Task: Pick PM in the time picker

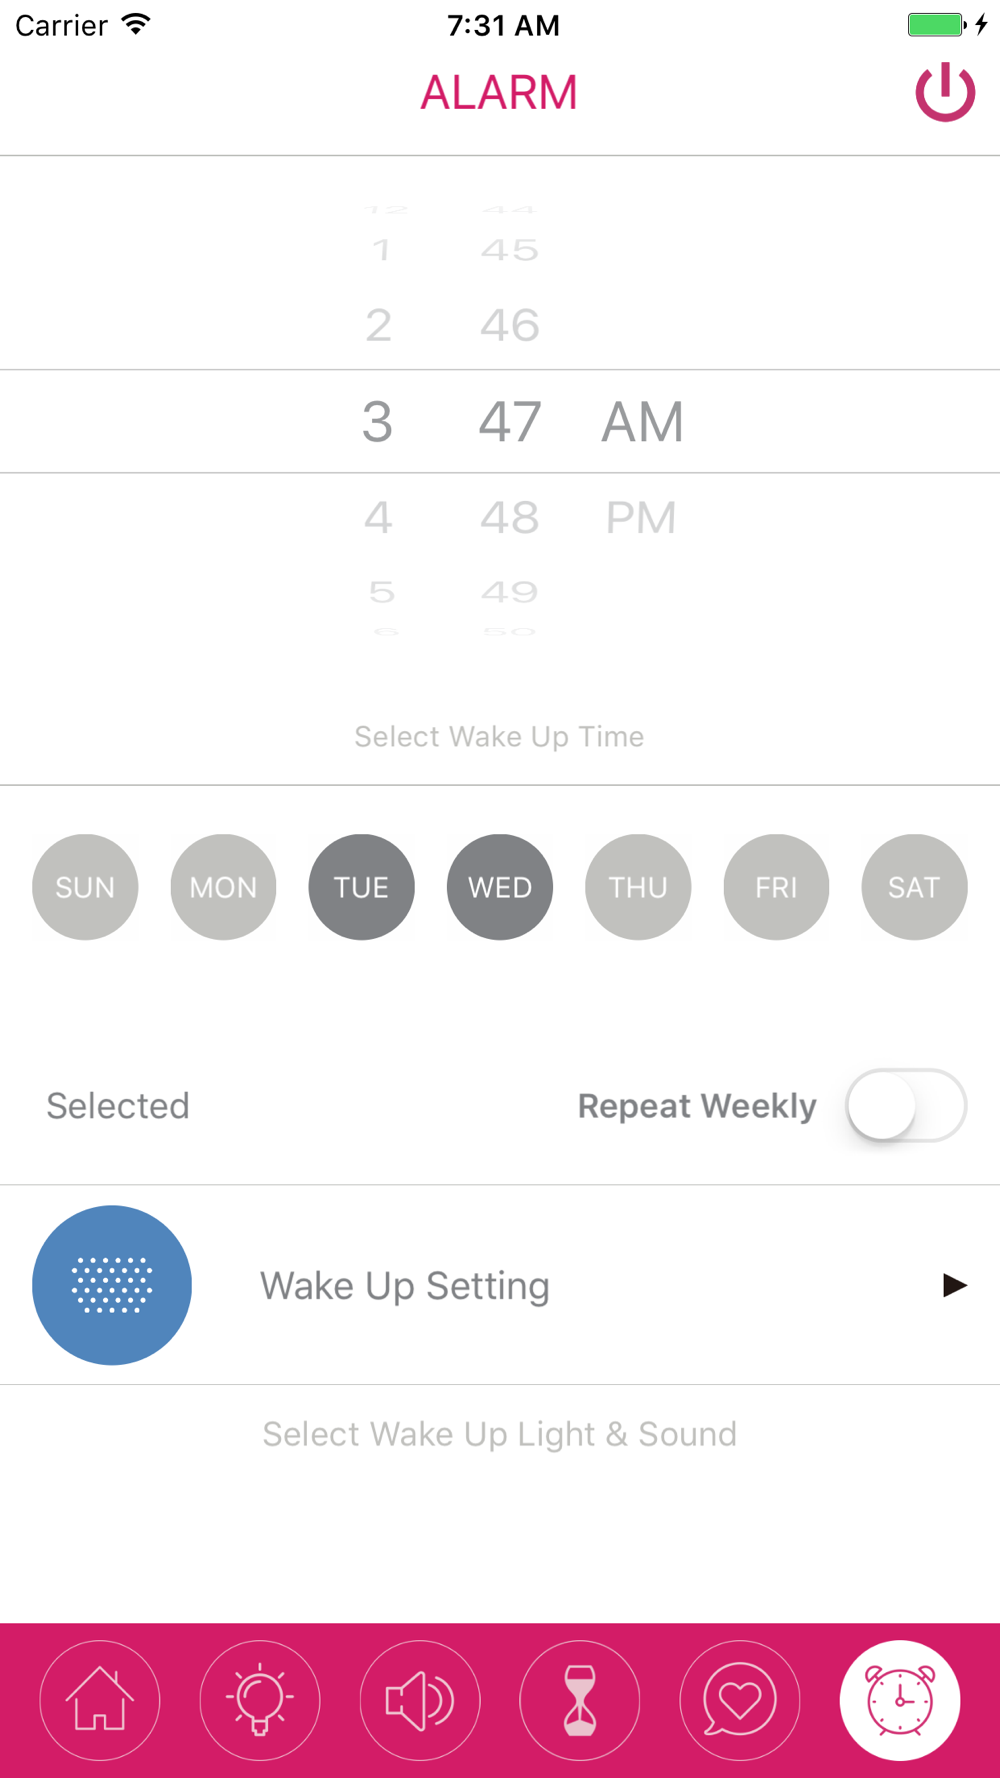Action: coord(641,518)
